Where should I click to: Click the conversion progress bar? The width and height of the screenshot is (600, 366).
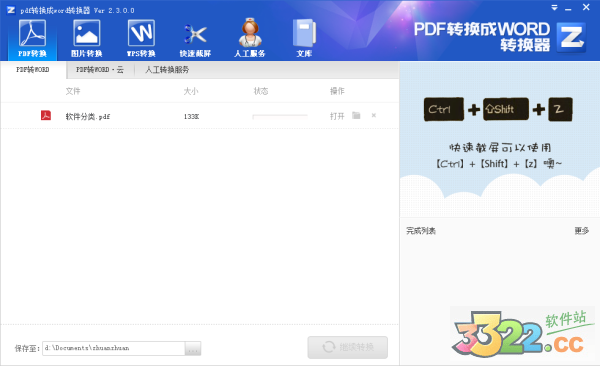pyautogui.click(x=280, y=116)
